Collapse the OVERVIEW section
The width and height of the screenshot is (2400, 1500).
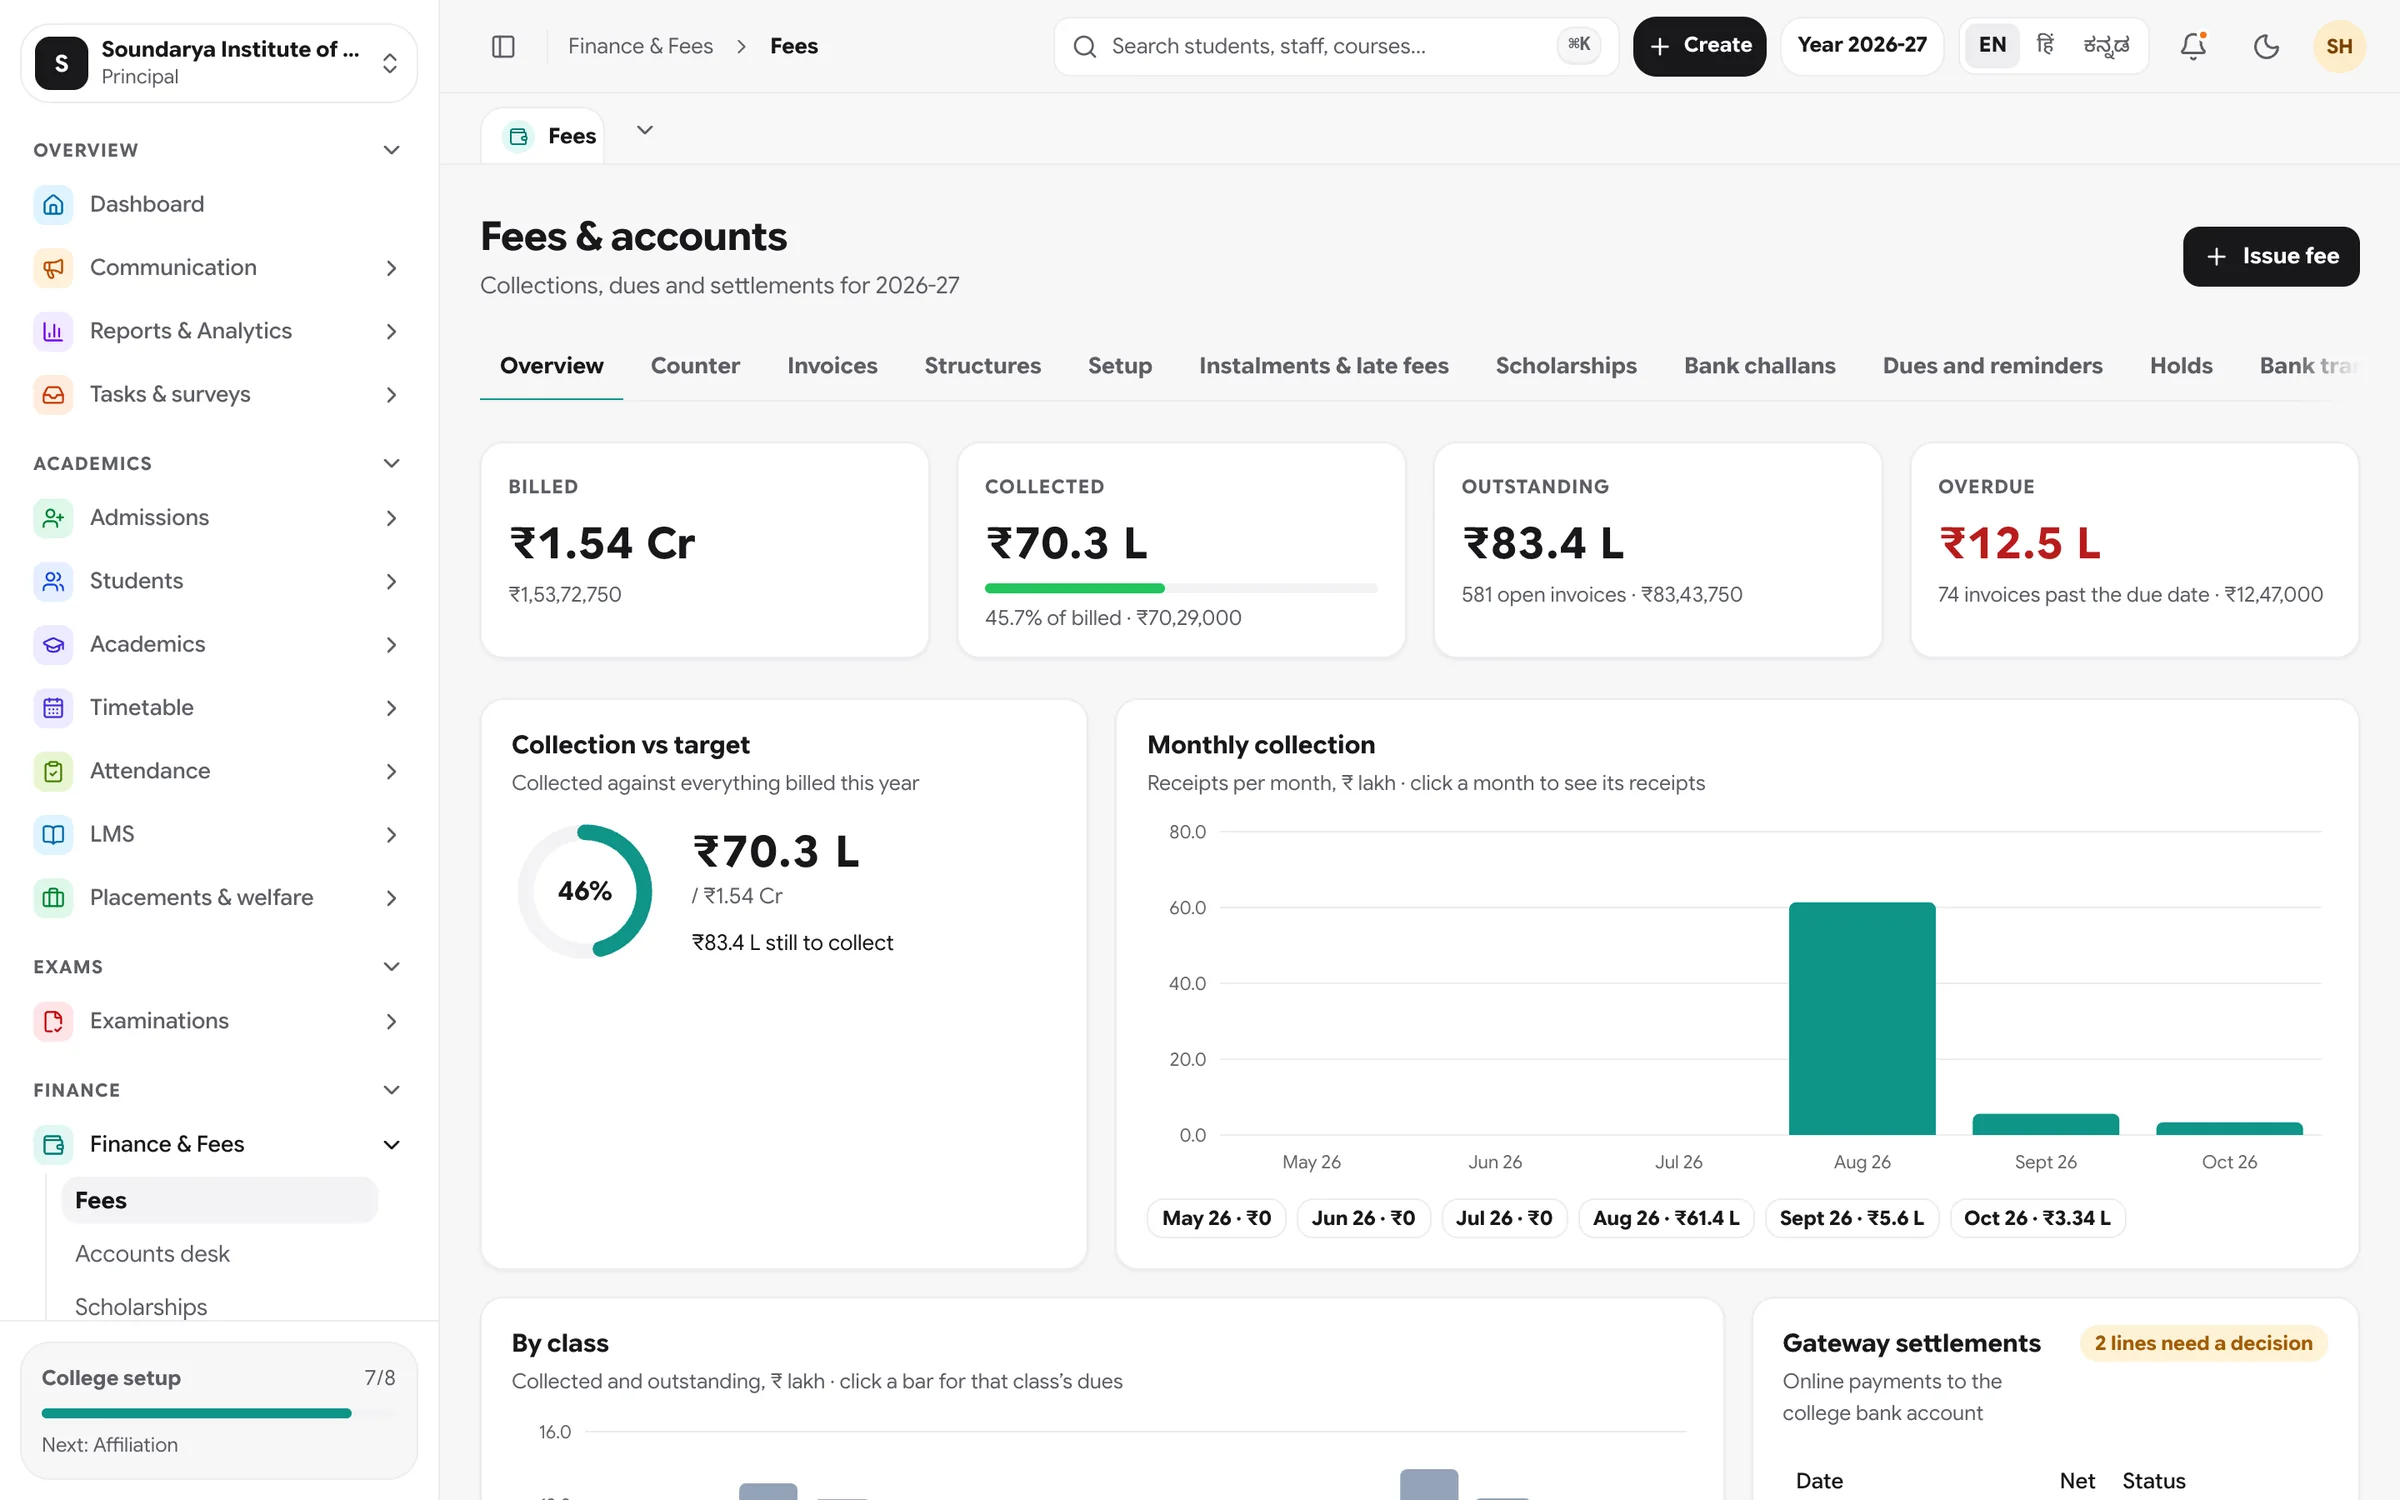click(x=391, y=150)
